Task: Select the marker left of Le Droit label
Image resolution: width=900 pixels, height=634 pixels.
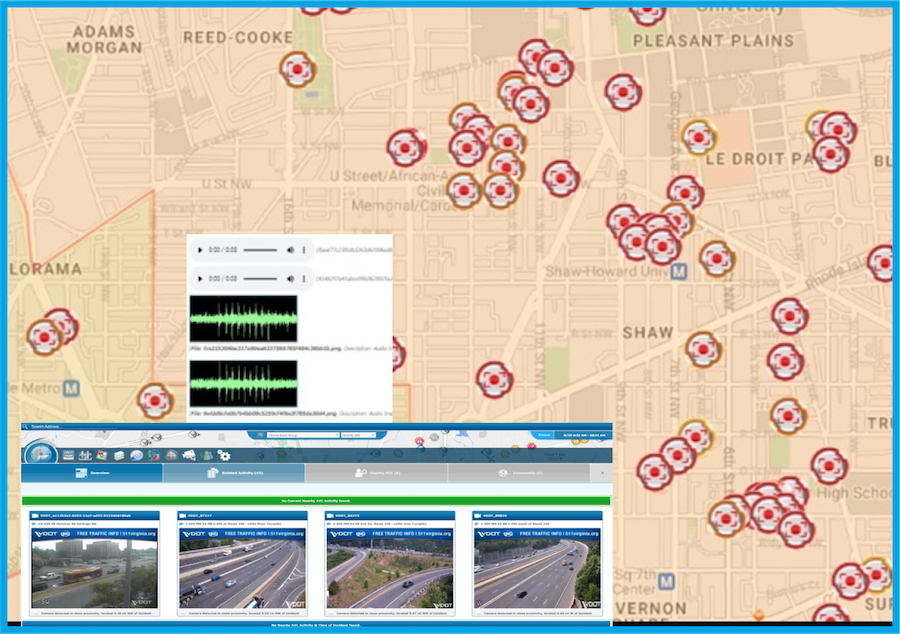Action: point(699,137)
